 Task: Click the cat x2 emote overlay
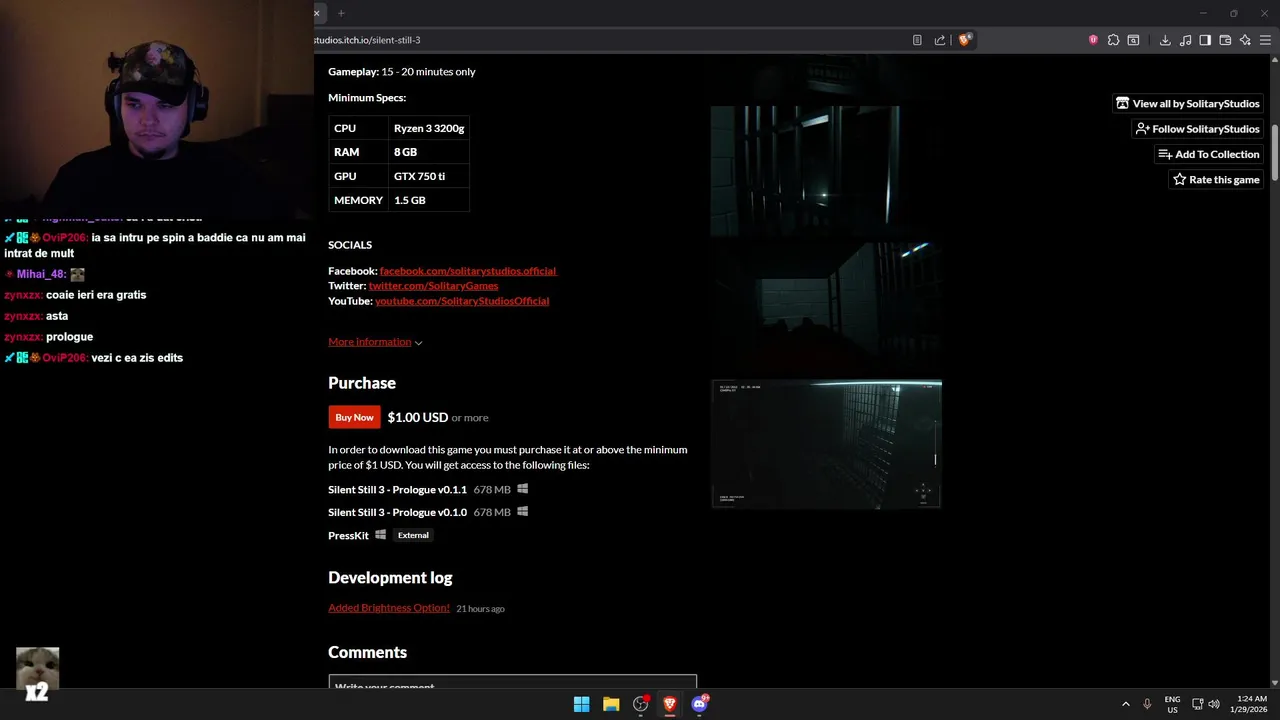(x=37, y=673)
